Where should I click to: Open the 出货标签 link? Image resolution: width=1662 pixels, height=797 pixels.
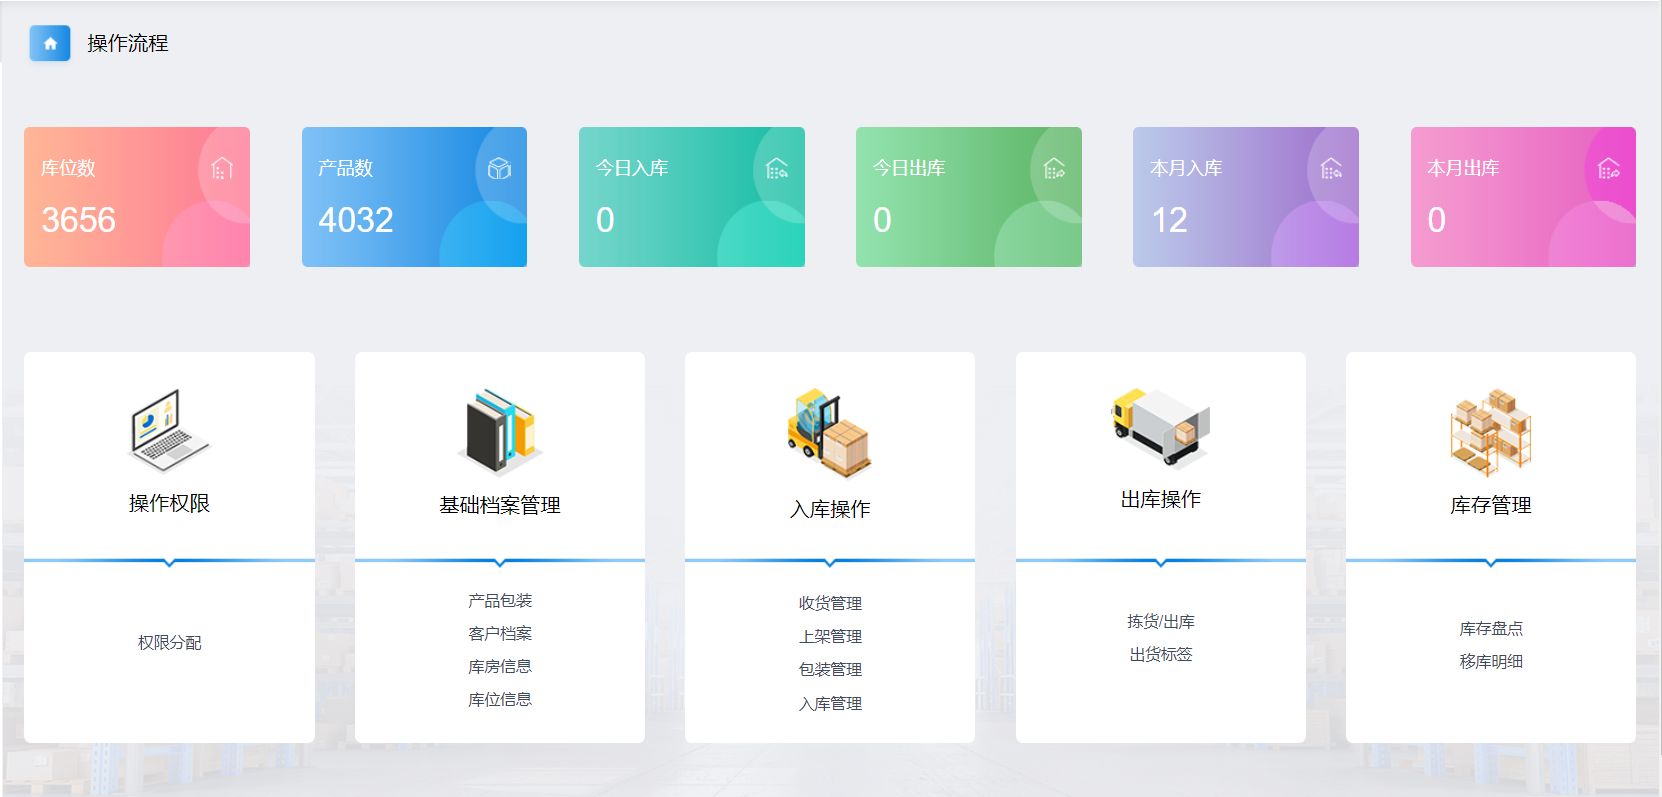(1160, 654)
